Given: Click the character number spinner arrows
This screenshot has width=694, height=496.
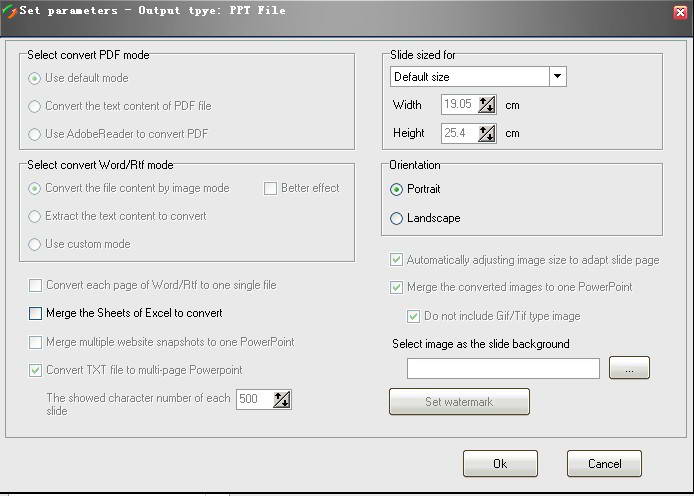Looking at the screenshot, I should (x=281, y=399).
